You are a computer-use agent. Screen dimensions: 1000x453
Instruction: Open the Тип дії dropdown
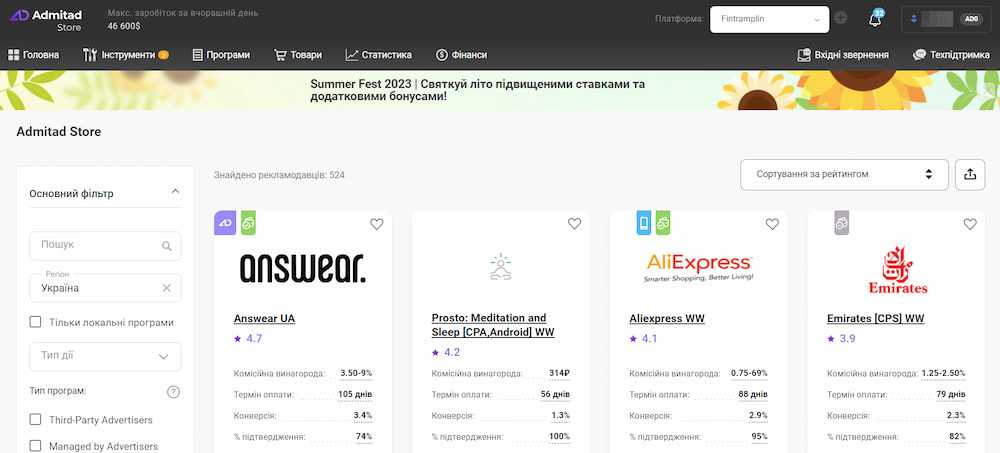[x=105, y=356]
